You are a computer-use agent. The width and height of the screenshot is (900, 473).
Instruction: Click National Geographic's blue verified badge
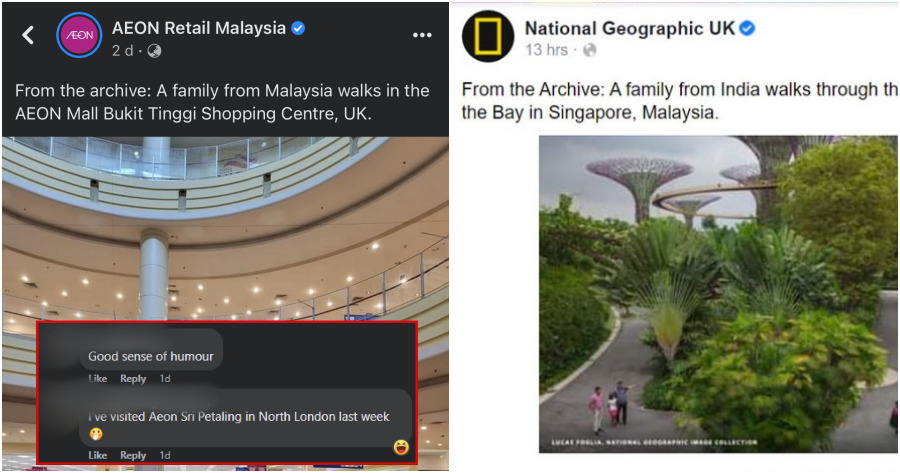click(747, 28)
